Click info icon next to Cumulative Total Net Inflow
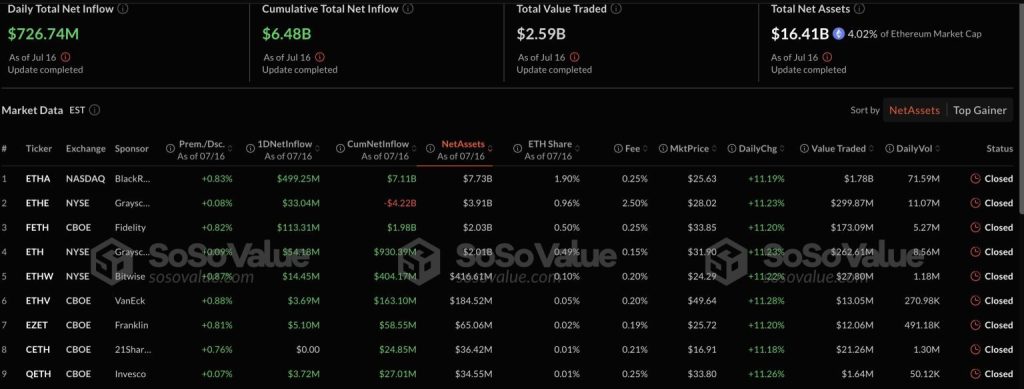1024x389 pixels. click(x=408, y=9)
